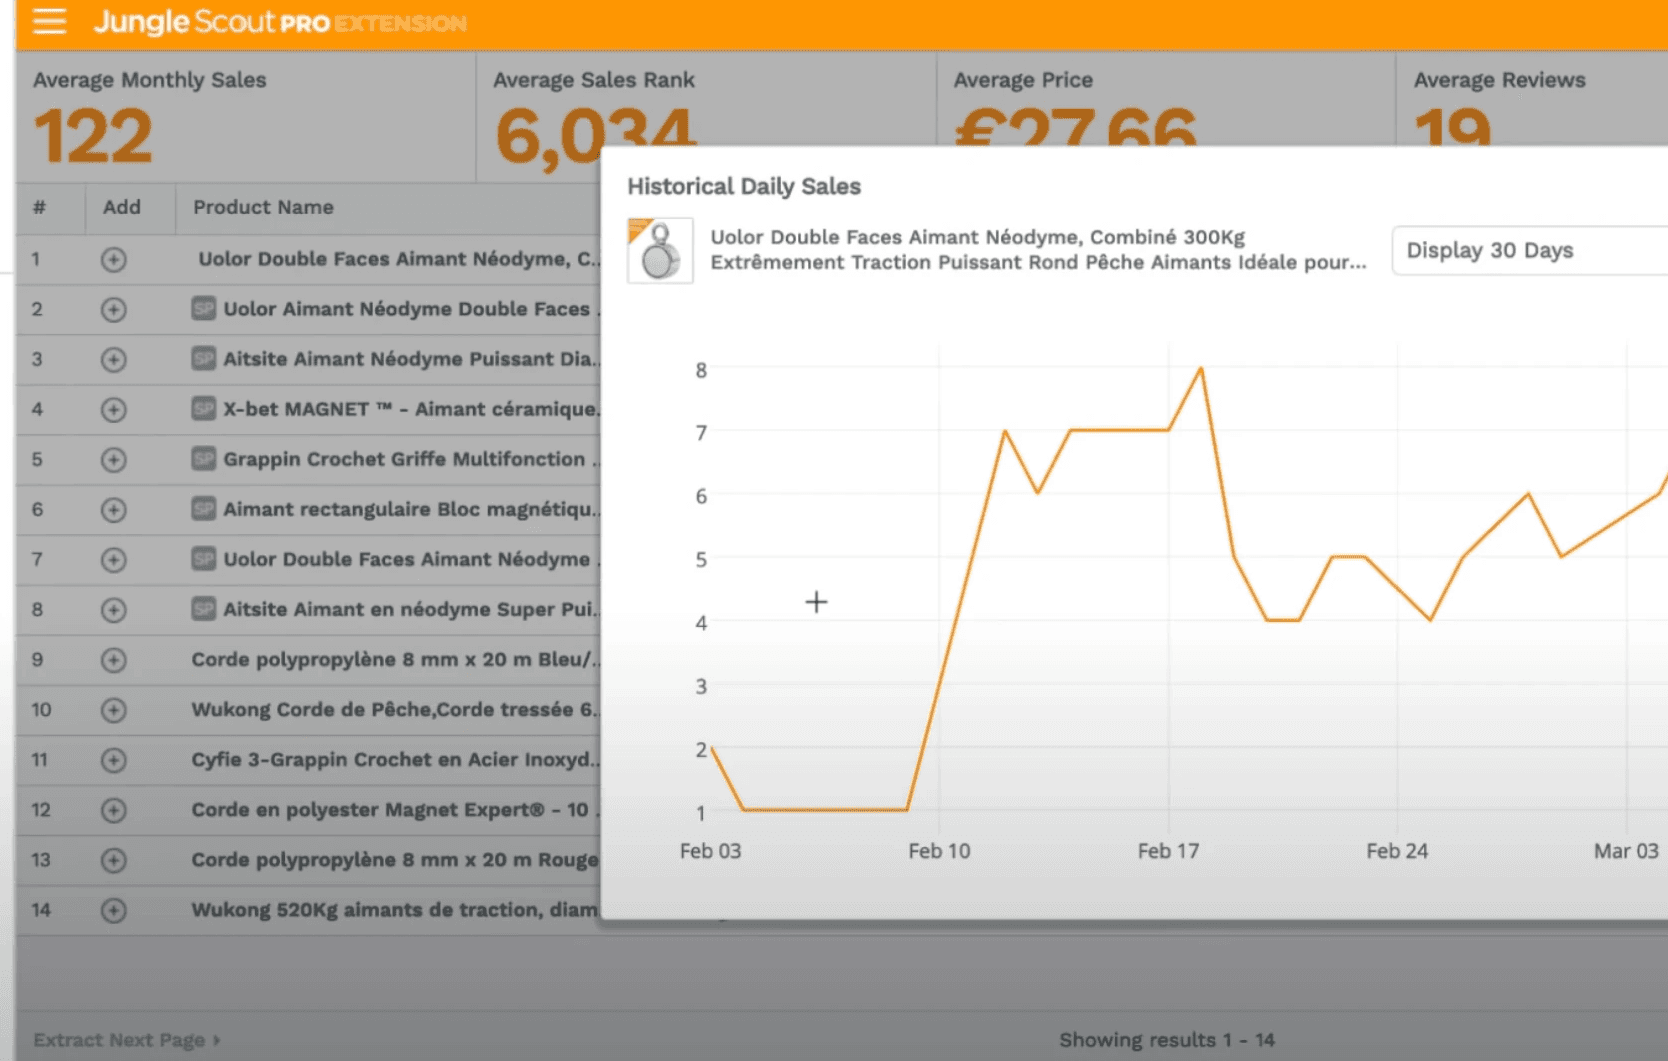
Task: Add row 10 Wukong Corde de Pêche
Action: (114, 710)
